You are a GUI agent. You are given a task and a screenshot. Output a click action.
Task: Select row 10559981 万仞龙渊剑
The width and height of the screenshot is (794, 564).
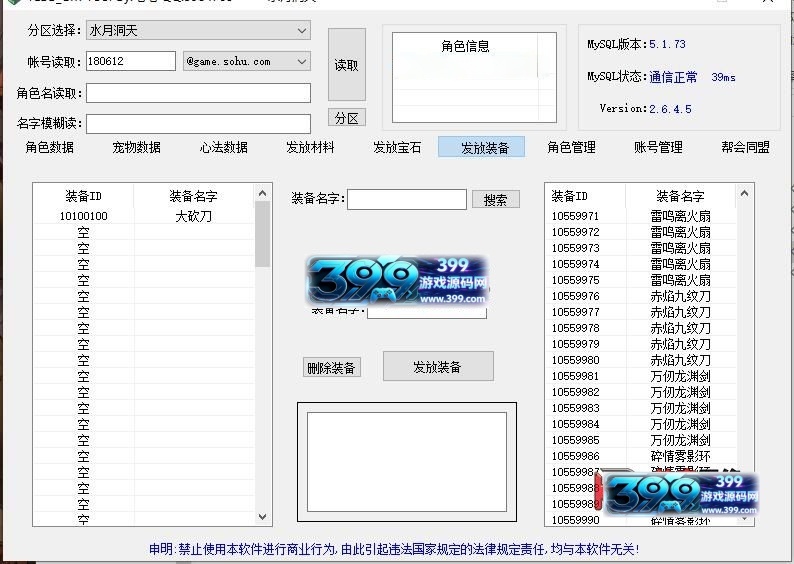tap(641, 376)
